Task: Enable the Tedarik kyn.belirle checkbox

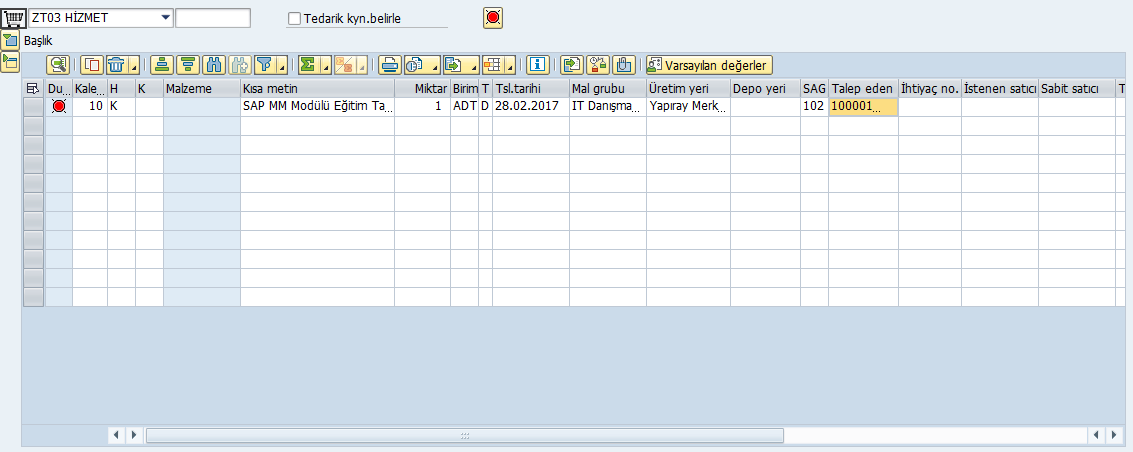Action: tap(294, 19)
